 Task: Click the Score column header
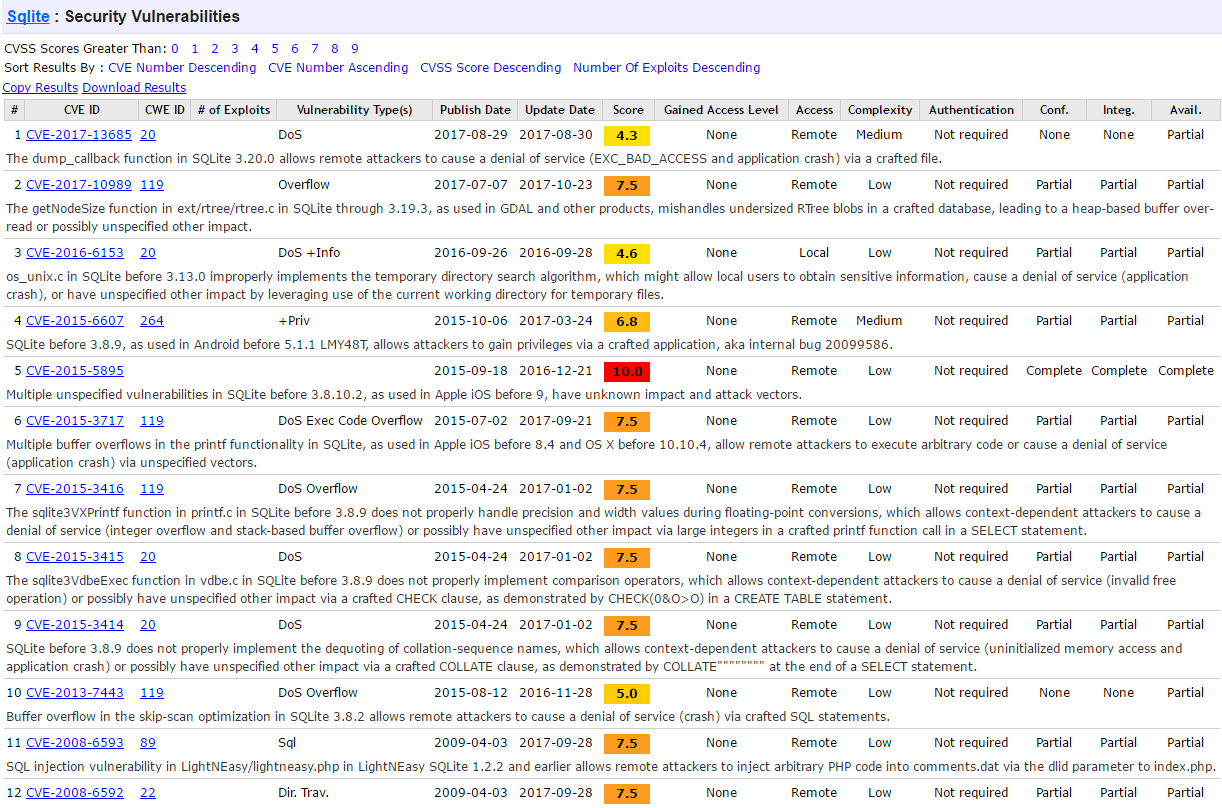point(629,110)
